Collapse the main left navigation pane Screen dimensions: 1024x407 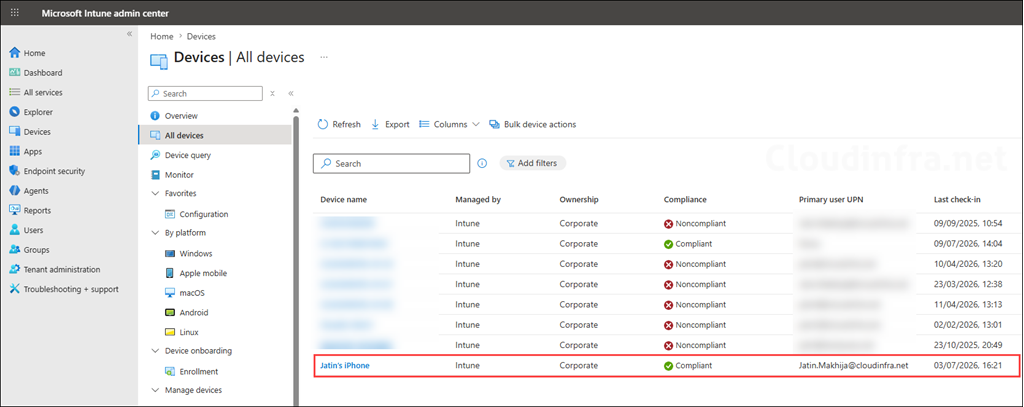point(129,34)
